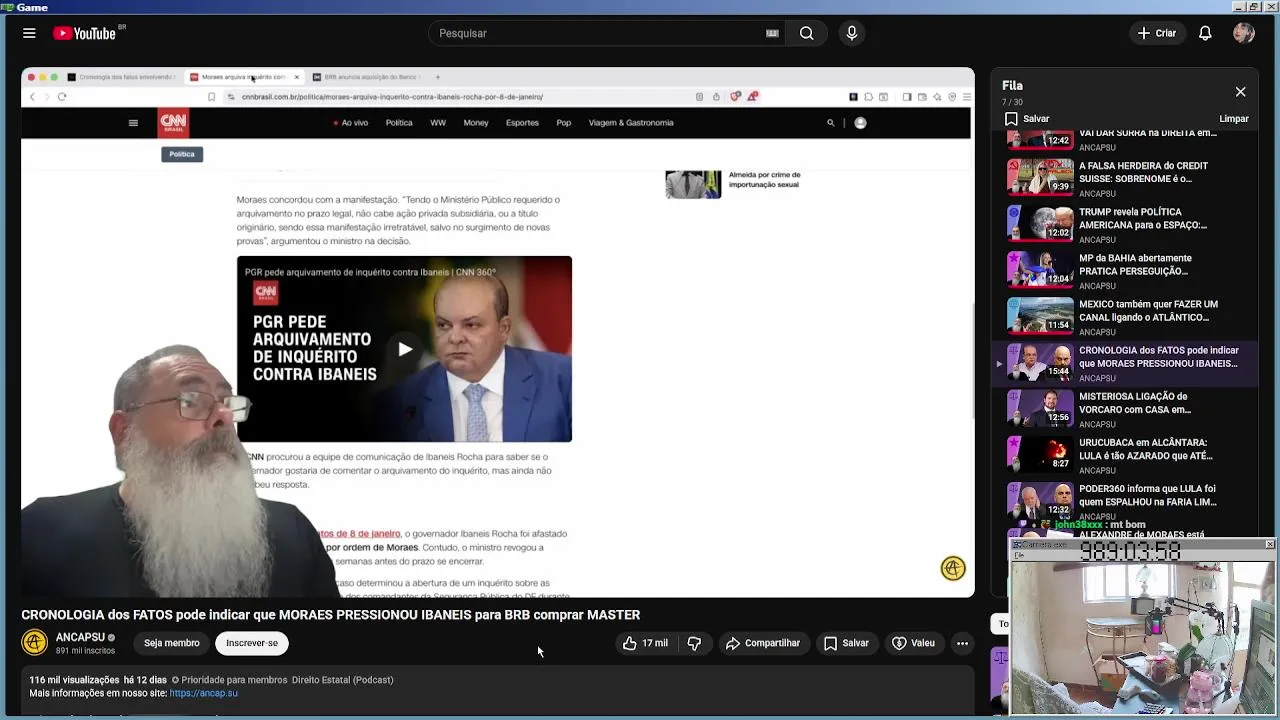Image resolution: width=1280 pixels, height=720 pixels.
Task: Send a Valeu super thanks
Action: click(913, 643)
